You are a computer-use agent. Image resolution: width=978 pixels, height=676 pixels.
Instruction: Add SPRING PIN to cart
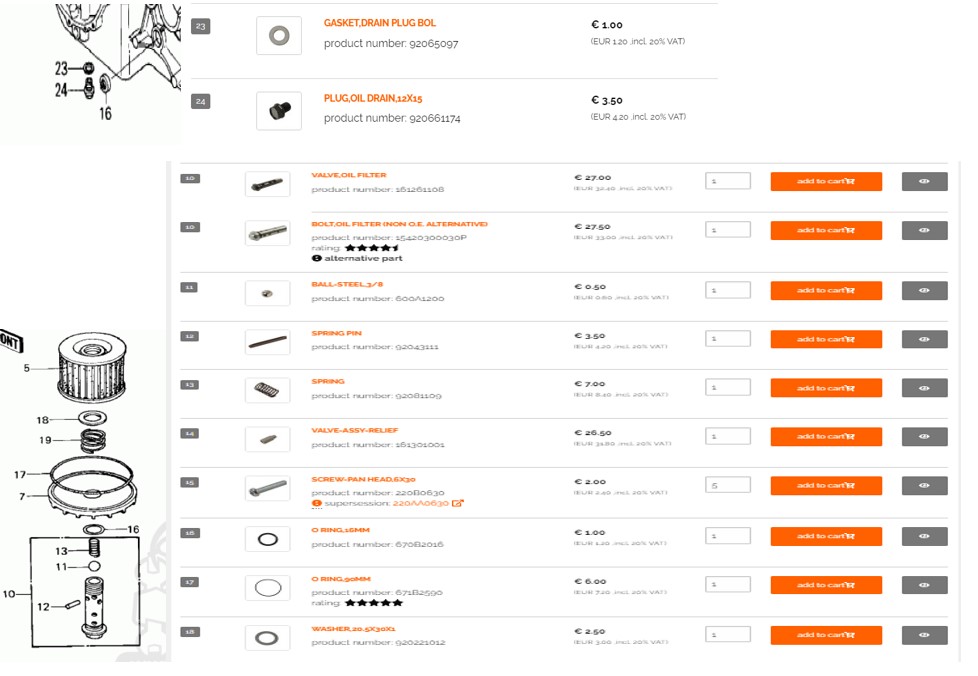(x=825, y=339)
